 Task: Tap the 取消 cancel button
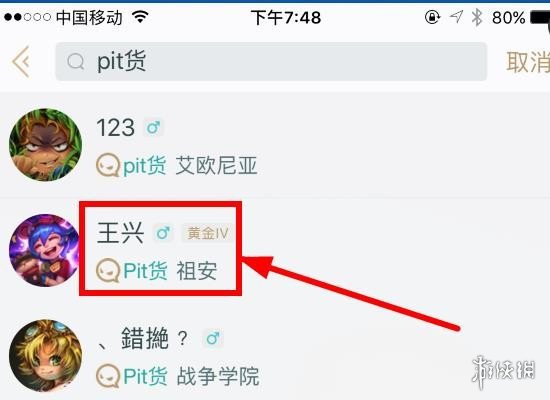pyautogui.click(x=528, y=62)
